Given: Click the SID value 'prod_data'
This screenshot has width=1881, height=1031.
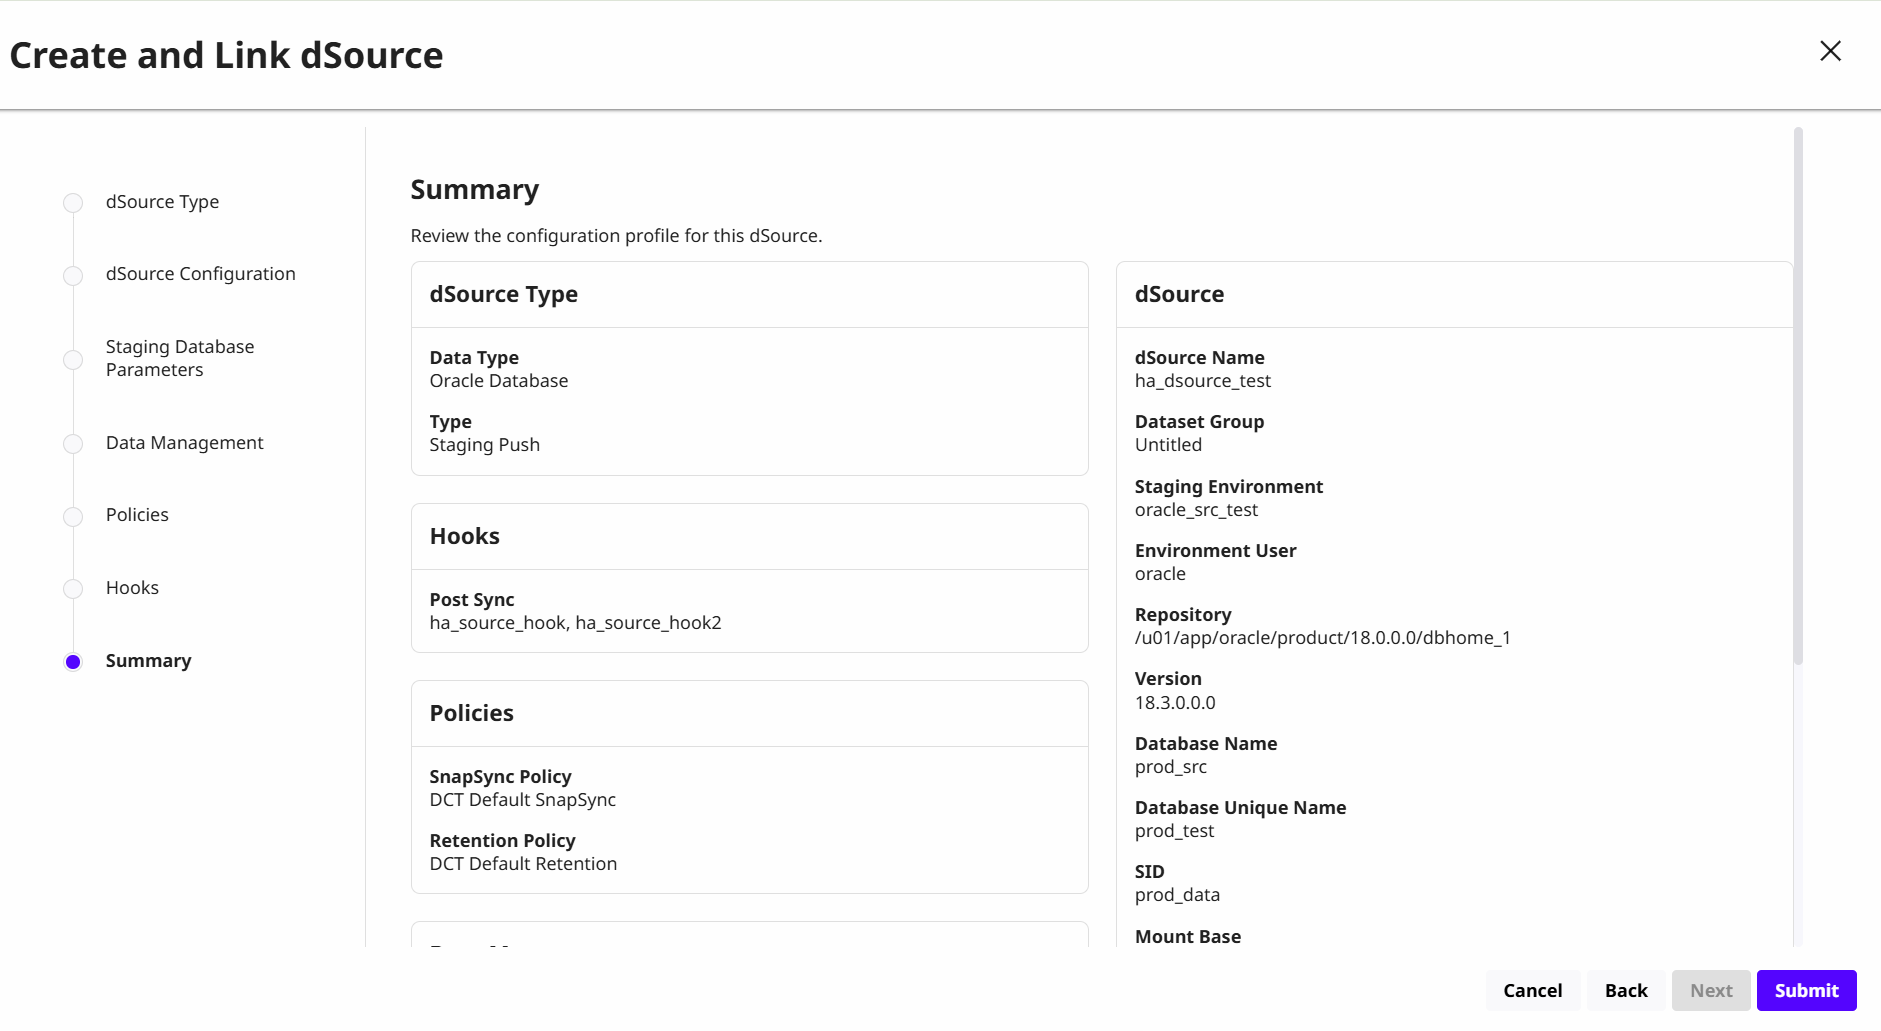Looking at the screenshot, I should click(x=1177, y=895).
